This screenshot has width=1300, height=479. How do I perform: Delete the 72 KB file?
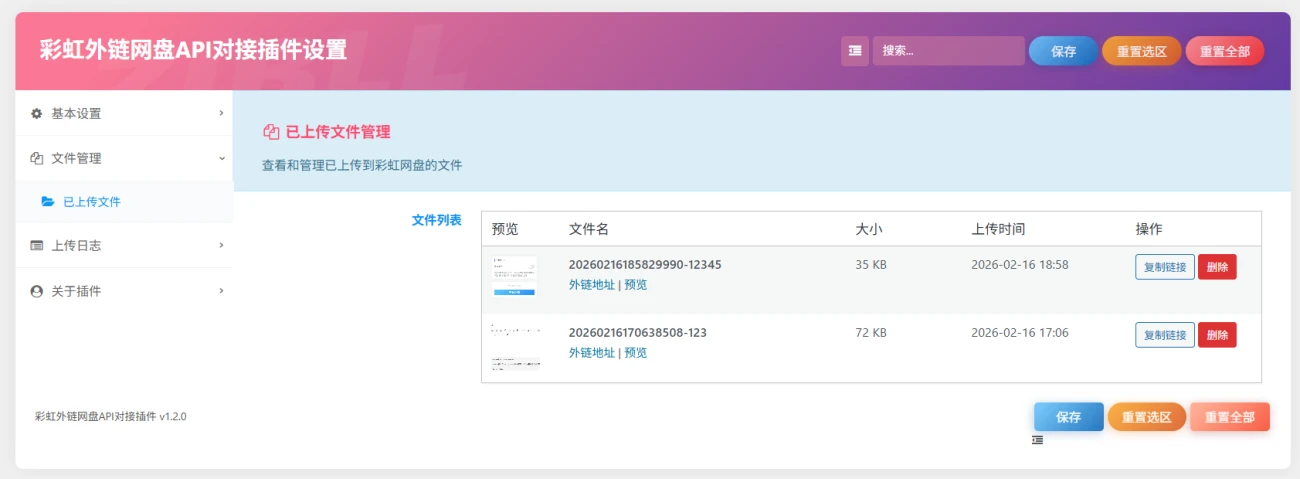click(x=1216, y=335)
